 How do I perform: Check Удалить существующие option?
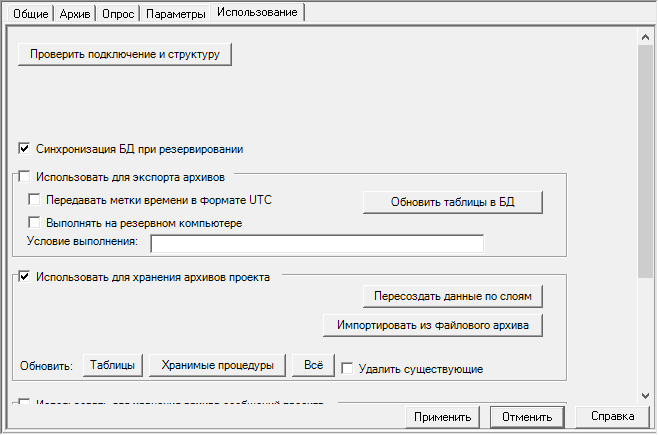tap(347, 369)
